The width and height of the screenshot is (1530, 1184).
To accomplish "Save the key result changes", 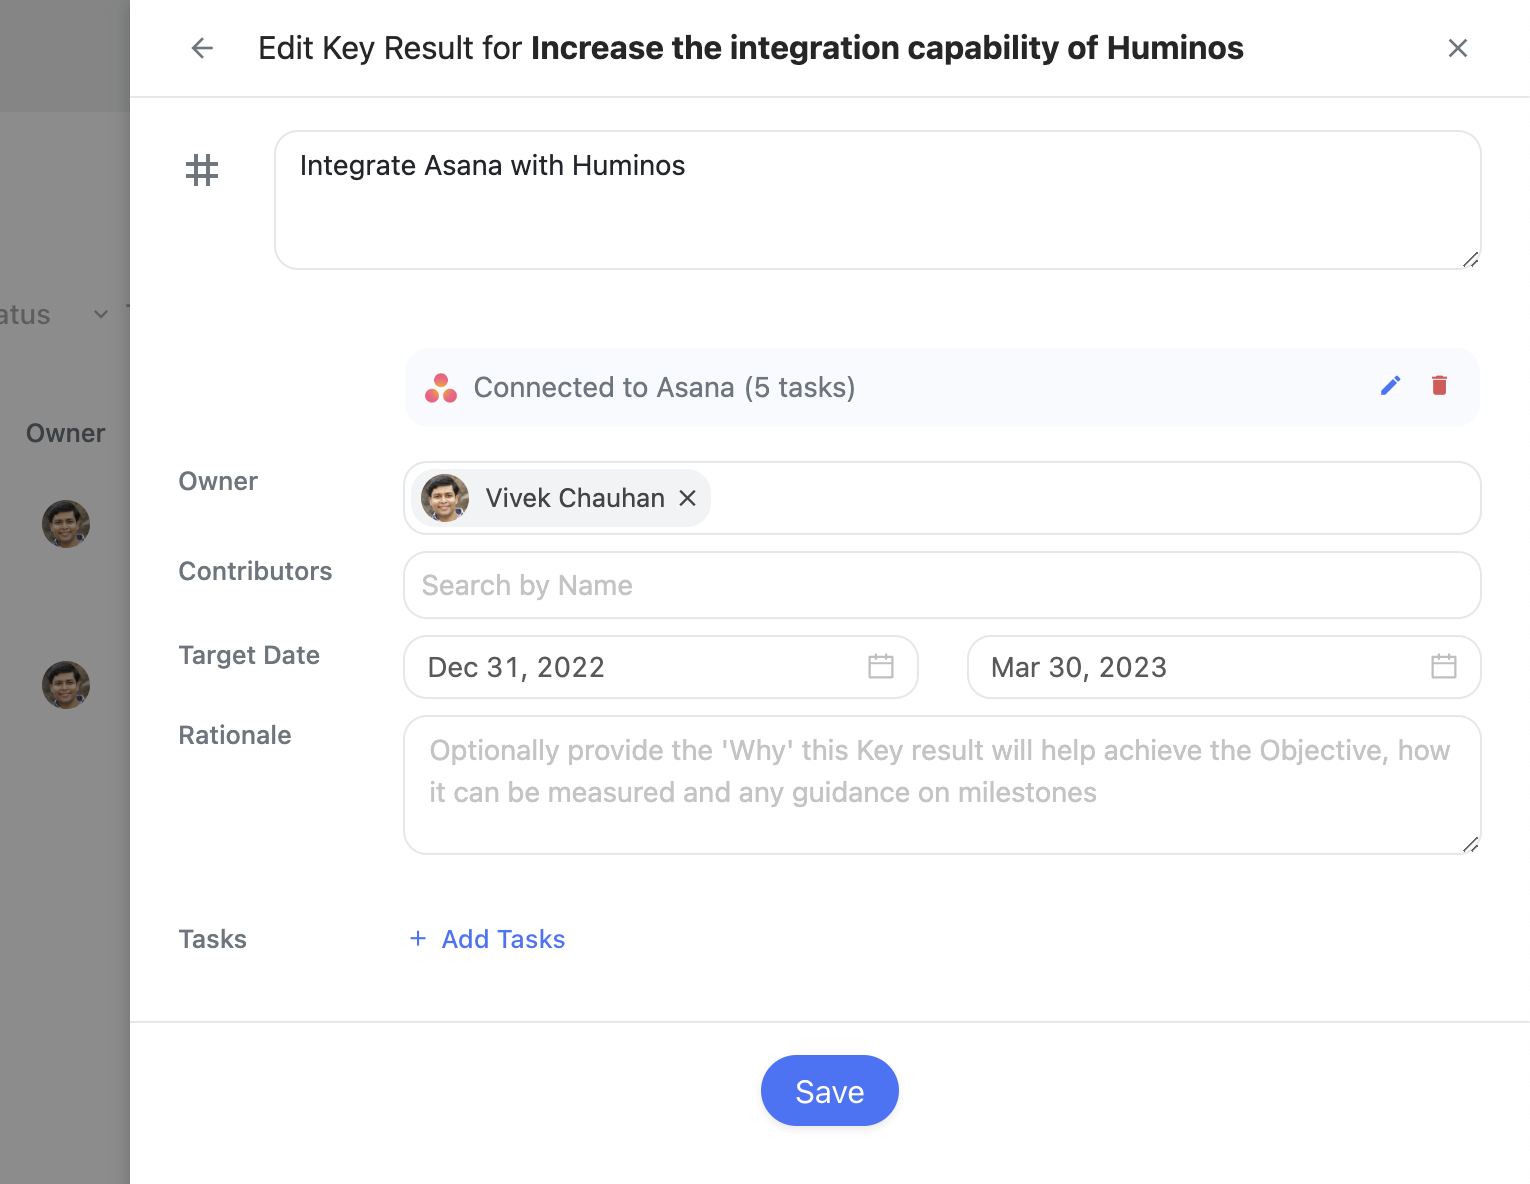I will click(x=829, y=1091).
